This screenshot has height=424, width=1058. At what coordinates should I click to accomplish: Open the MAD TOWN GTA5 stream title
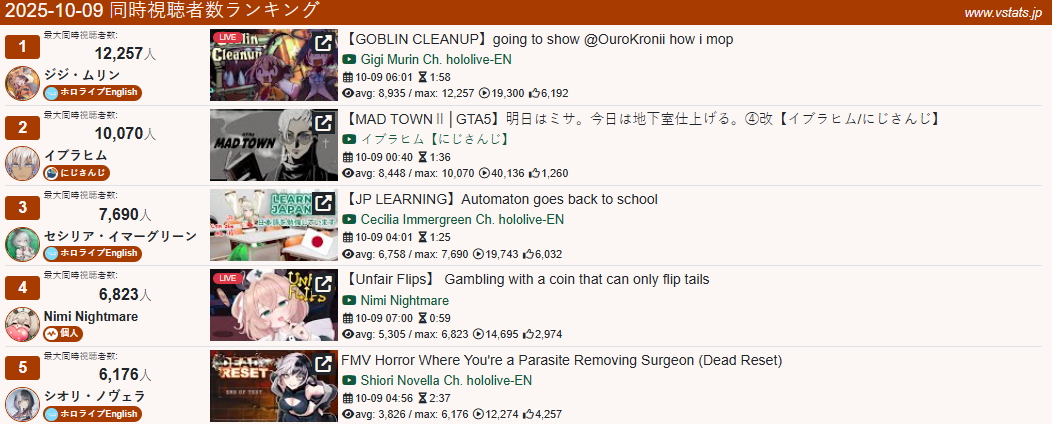point(641,119)
